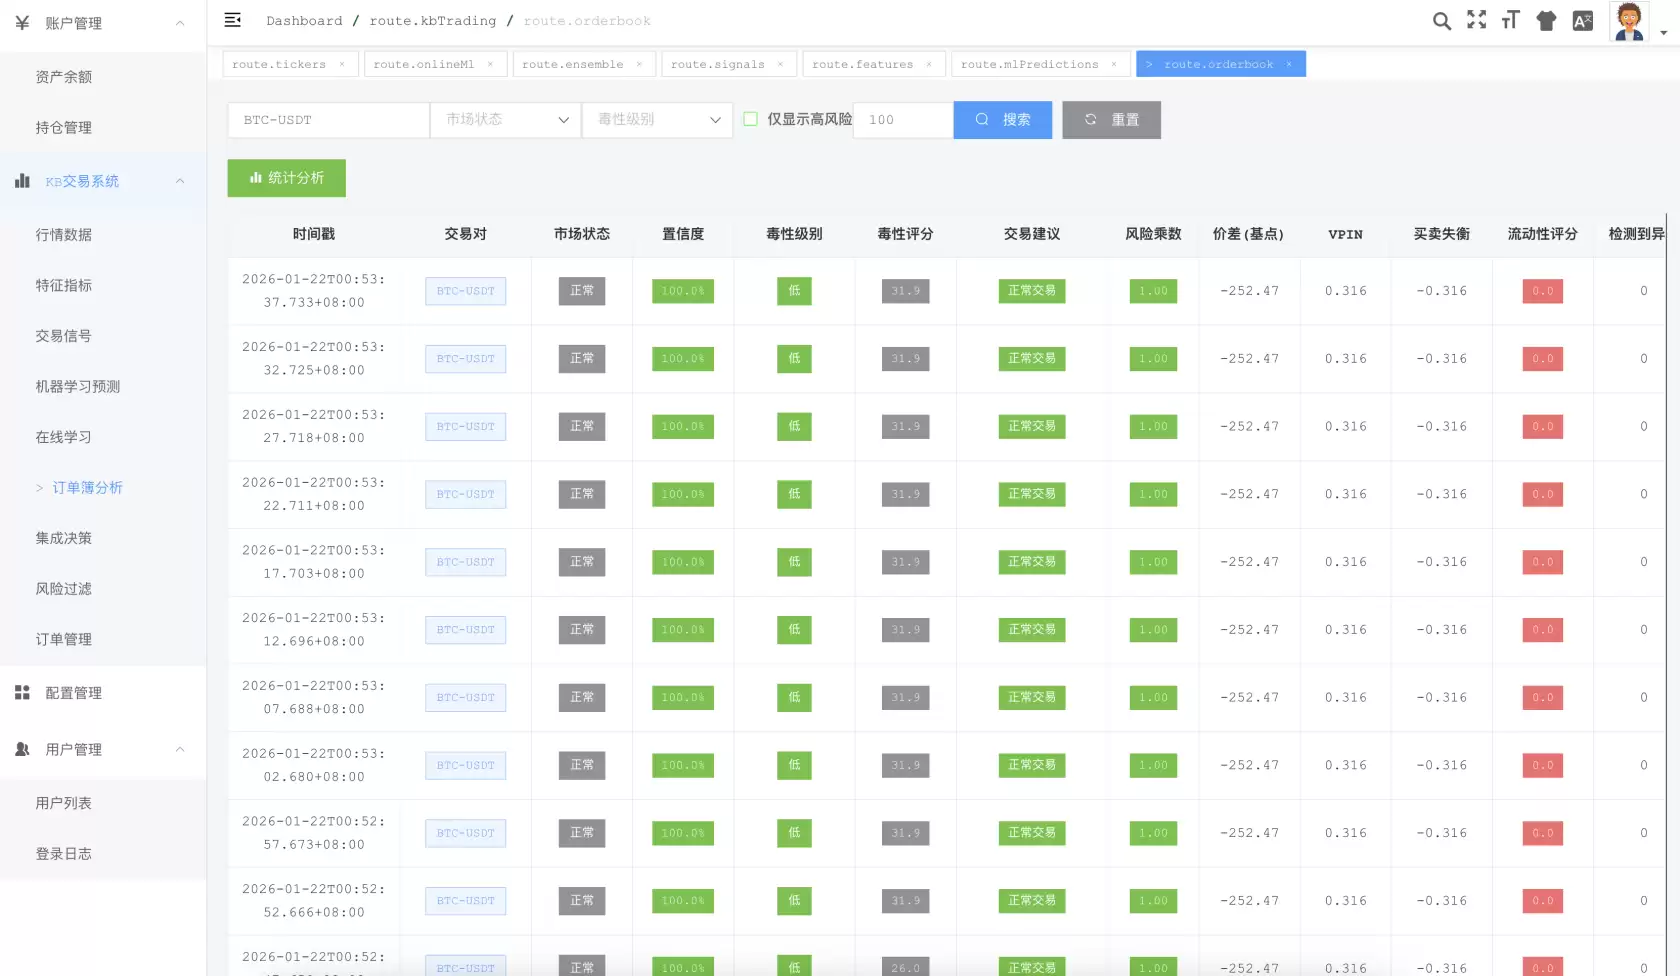Open 订单管理 in sidebar
Image resolution: width=1680 pixels, height=976 pixels.
pos(103,640)
